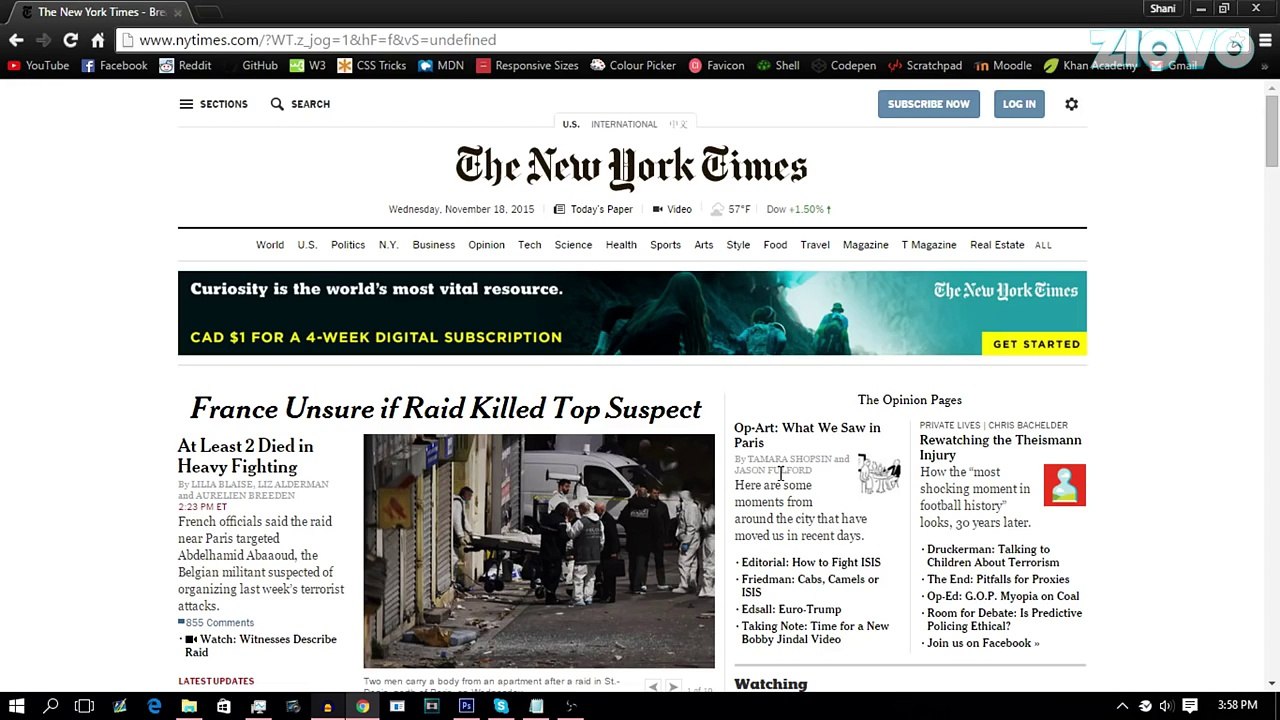The width and height of the screenshot is (1280, 720).
Task: Click the page vertical scrollbar thumb
Action: (1272, 130)
